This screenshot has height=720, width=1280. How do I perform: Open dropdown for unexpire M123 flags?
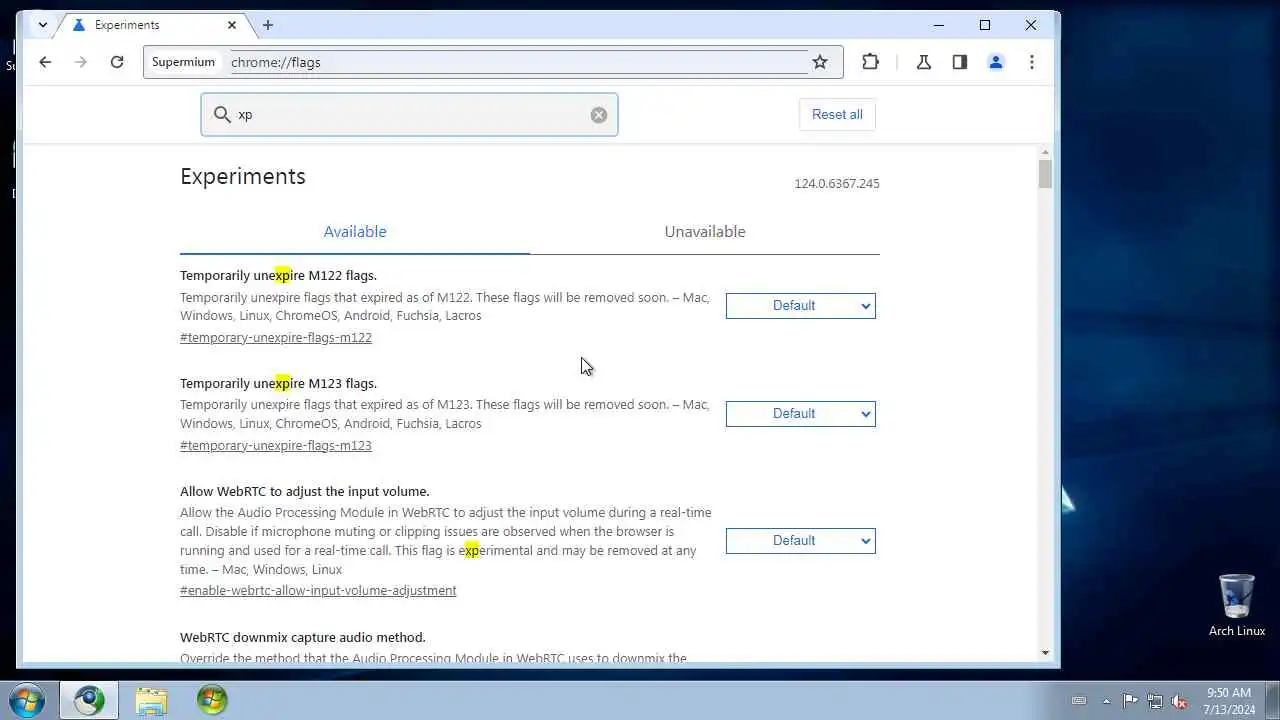point(801,414)
